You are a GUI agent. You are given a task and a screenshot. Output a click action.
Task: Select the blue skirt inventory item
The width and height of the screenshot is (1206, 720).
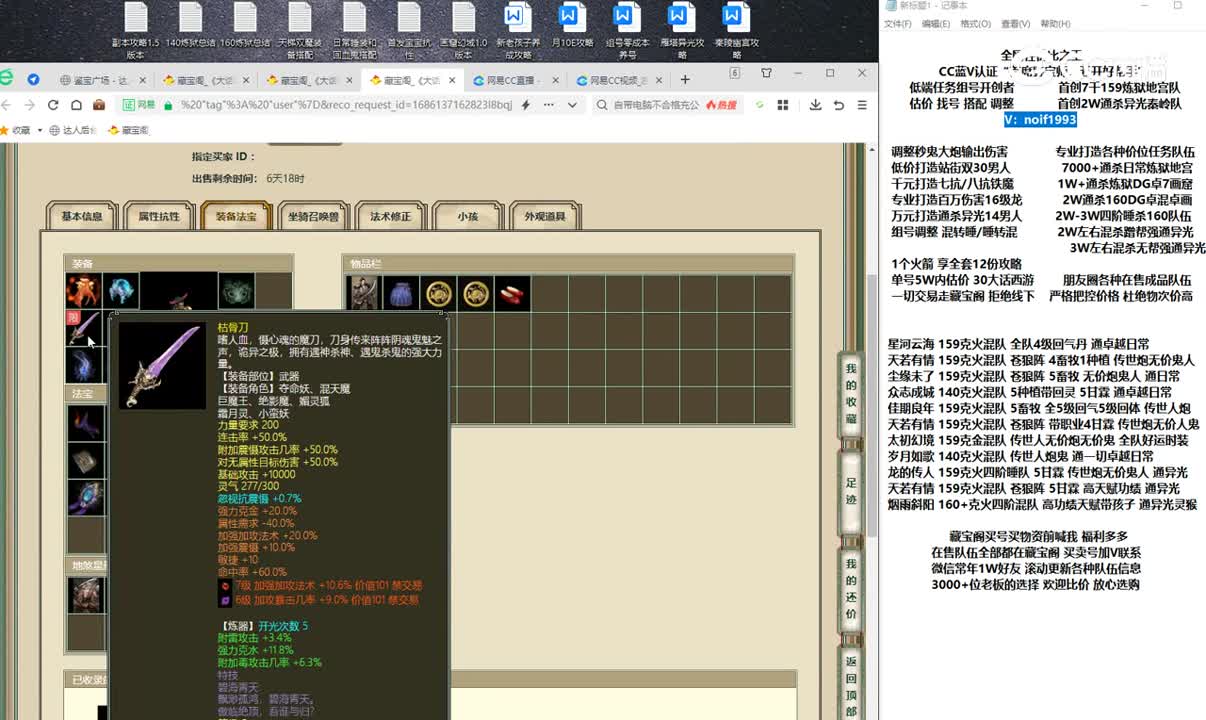point(400,293)
